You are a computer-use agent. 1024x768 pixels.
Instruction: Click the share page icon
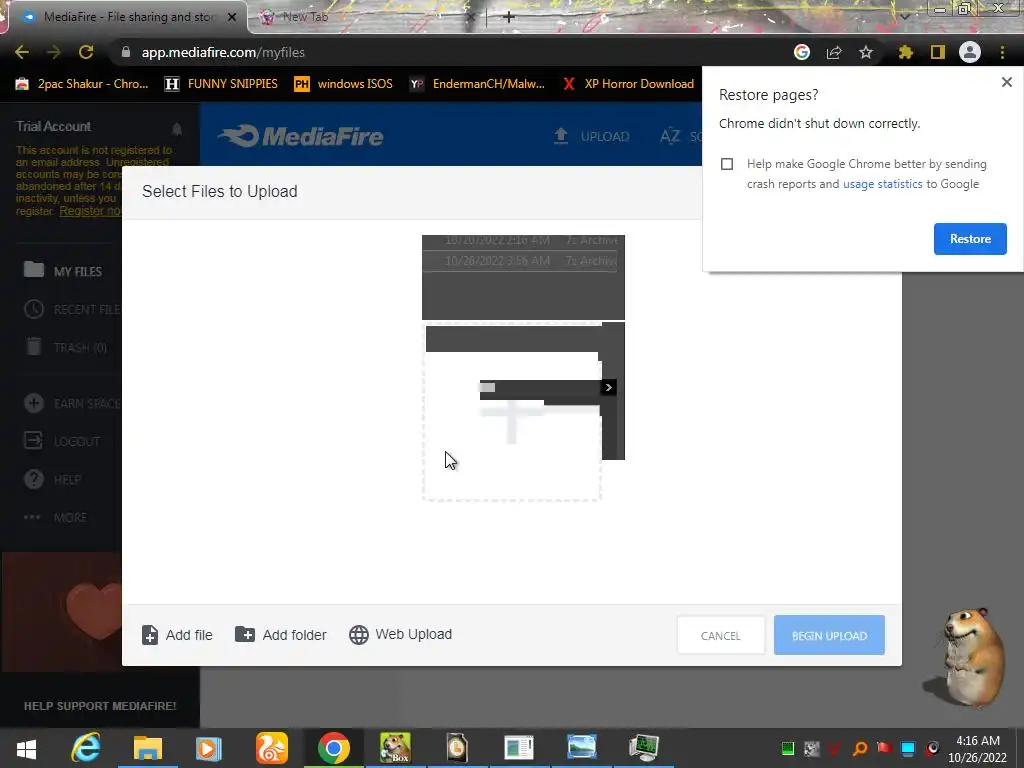[x=834, y=52]
